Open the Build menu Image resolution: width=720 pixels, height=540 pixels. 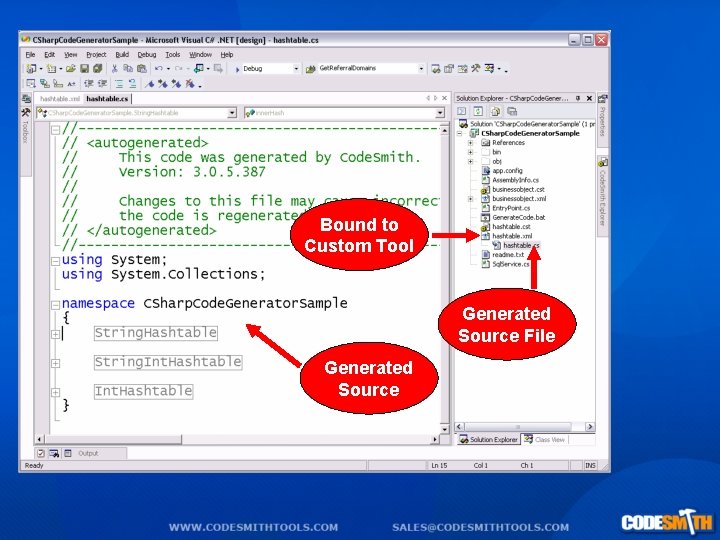(x=122, y=55)
